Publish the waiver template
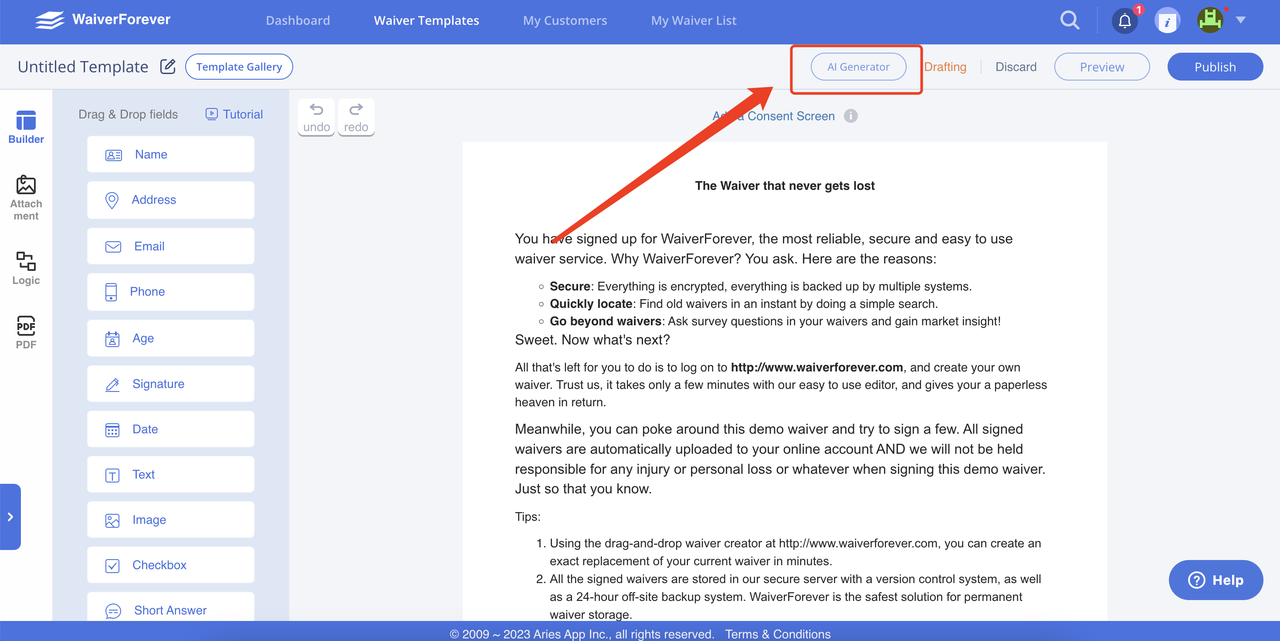 click(1215, 67)
